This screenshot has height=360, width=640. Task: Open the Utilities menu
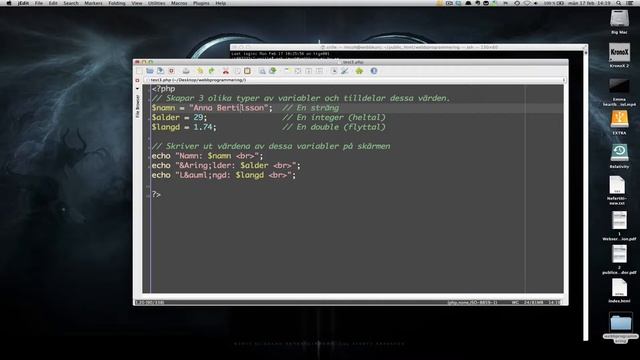157,3
